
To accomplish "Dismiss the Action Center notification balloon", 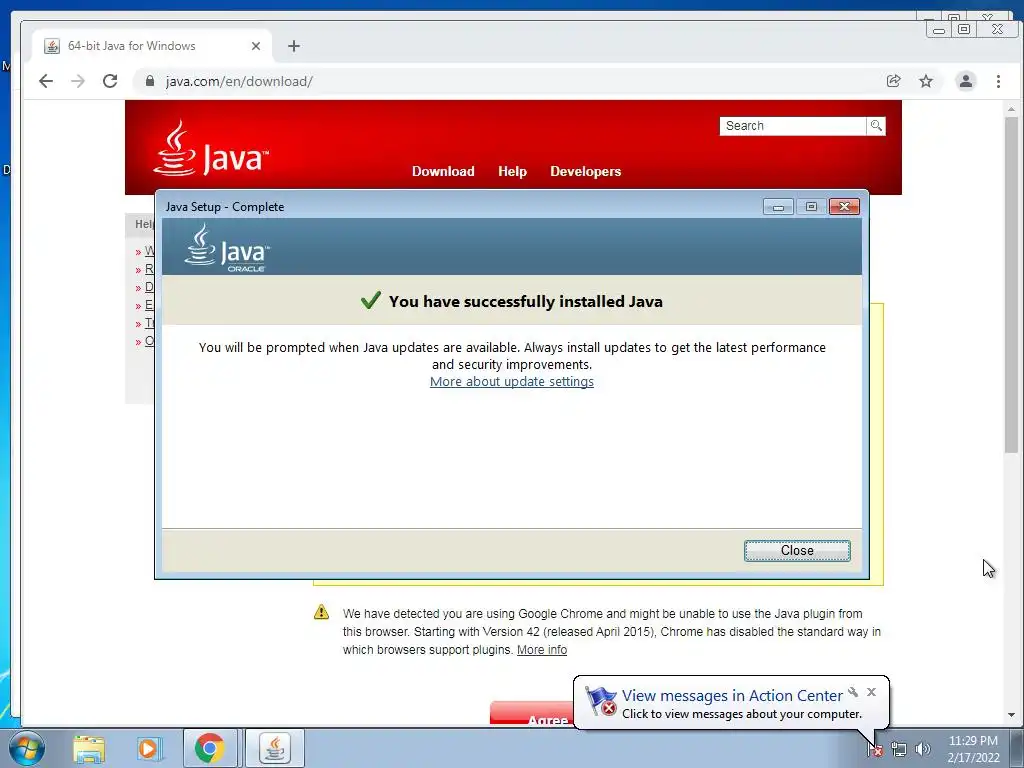I will (x=871, y=692).
